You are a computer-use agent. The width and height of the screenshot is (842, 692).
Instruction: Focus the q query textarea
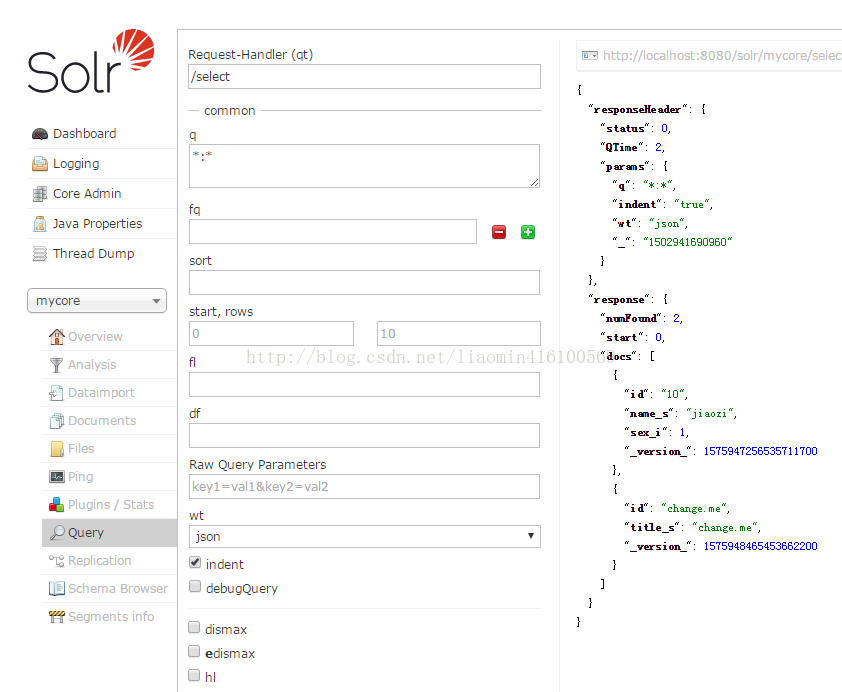tap(364, 166)
